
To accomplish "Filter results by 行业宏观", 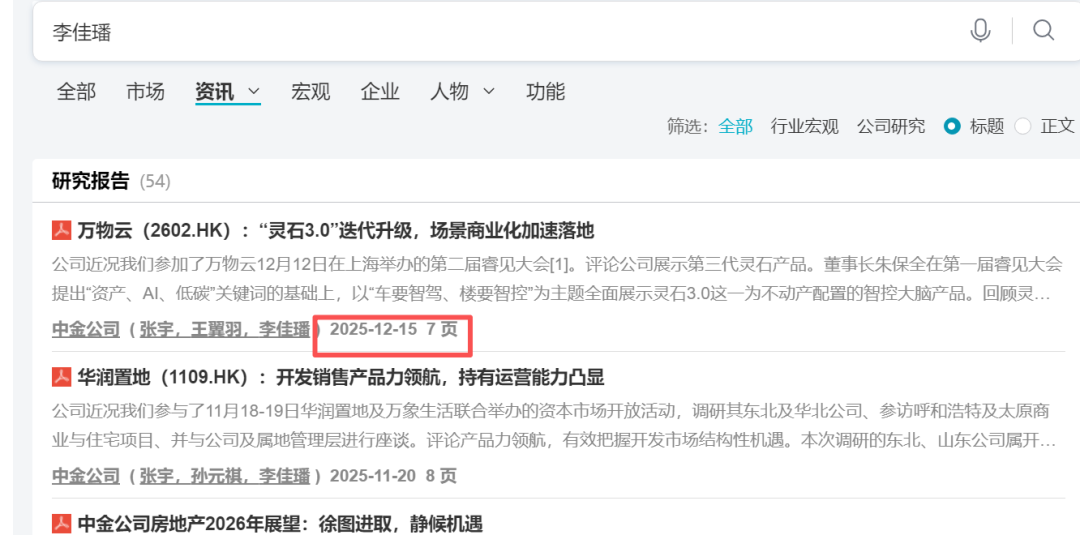I will [804, 126].
